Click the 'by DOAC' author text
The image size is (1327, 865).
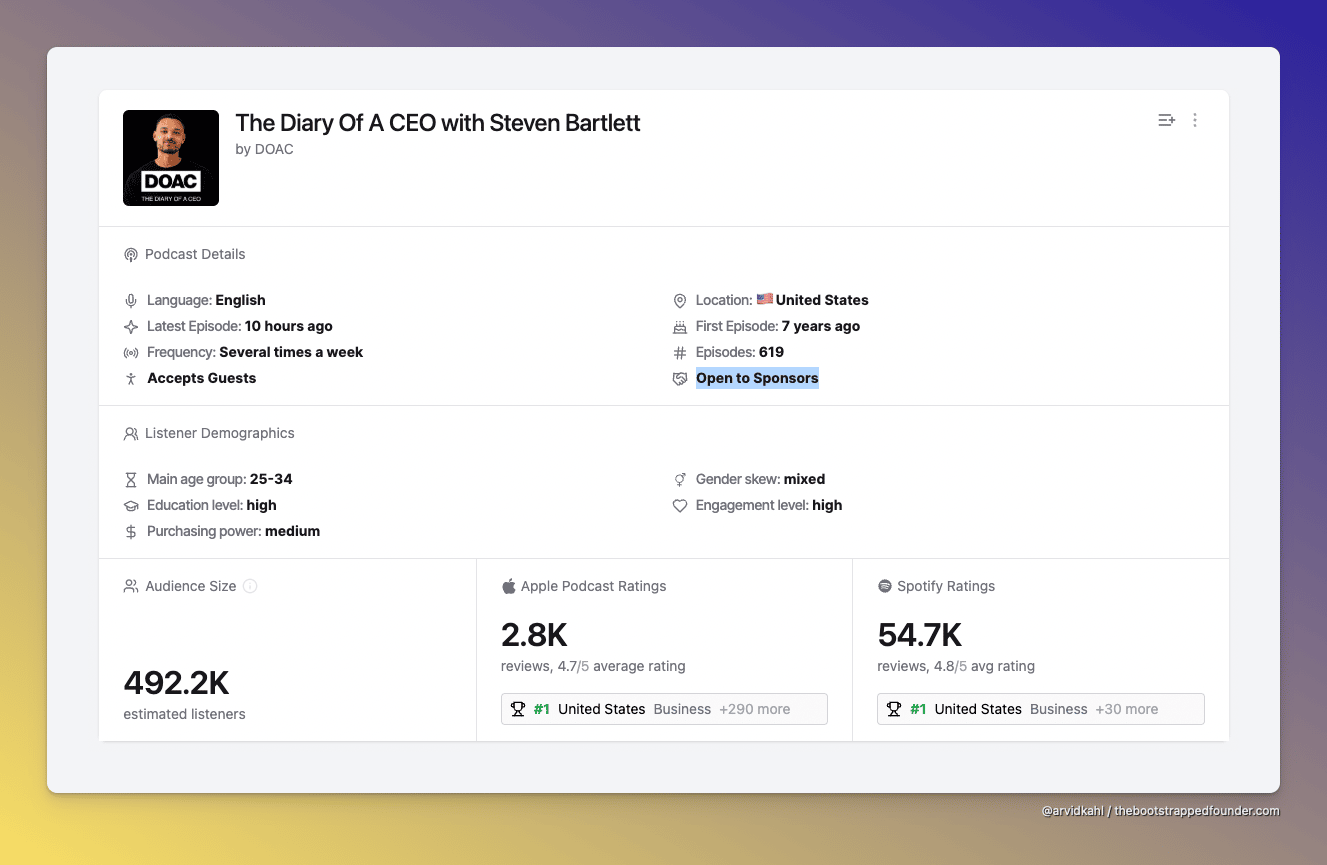pyautogui.click(x=265, y=149)
